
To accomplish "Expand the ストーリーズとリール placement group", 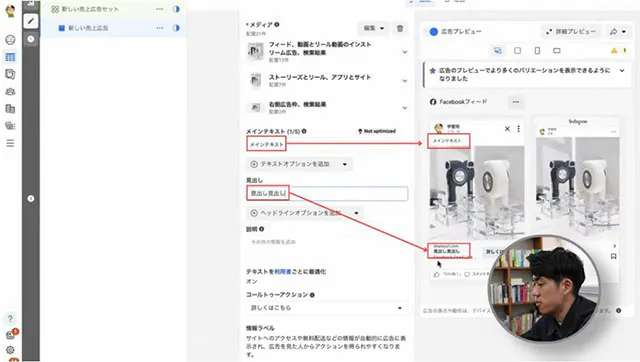I will [x=404, y=80].
